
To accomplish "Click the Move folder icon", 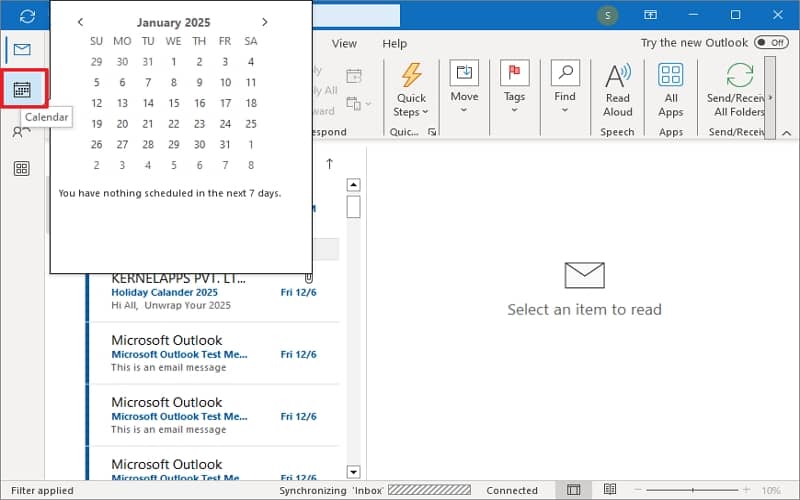I will pos(464,73).
